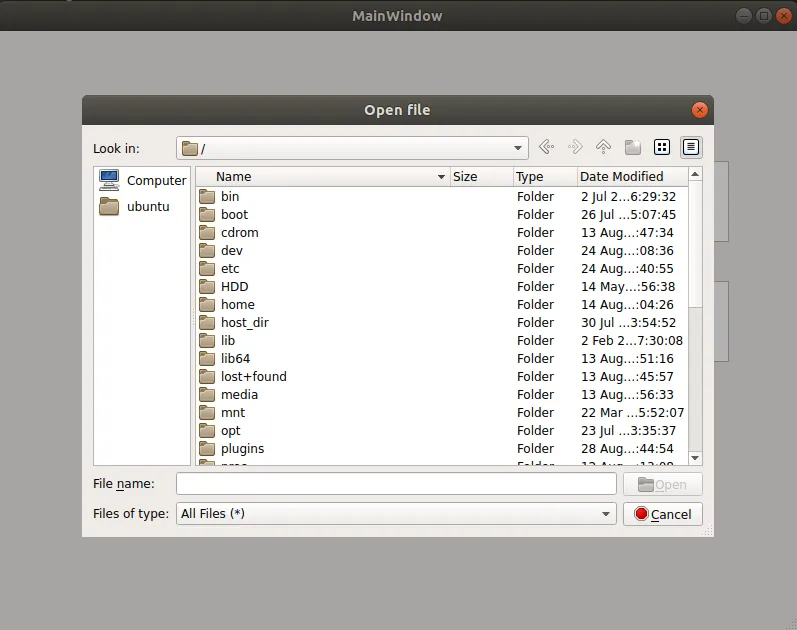Go back using the left arrow icon
The height and width of the screenshot is (630, 797).
[x=546, y=147]
